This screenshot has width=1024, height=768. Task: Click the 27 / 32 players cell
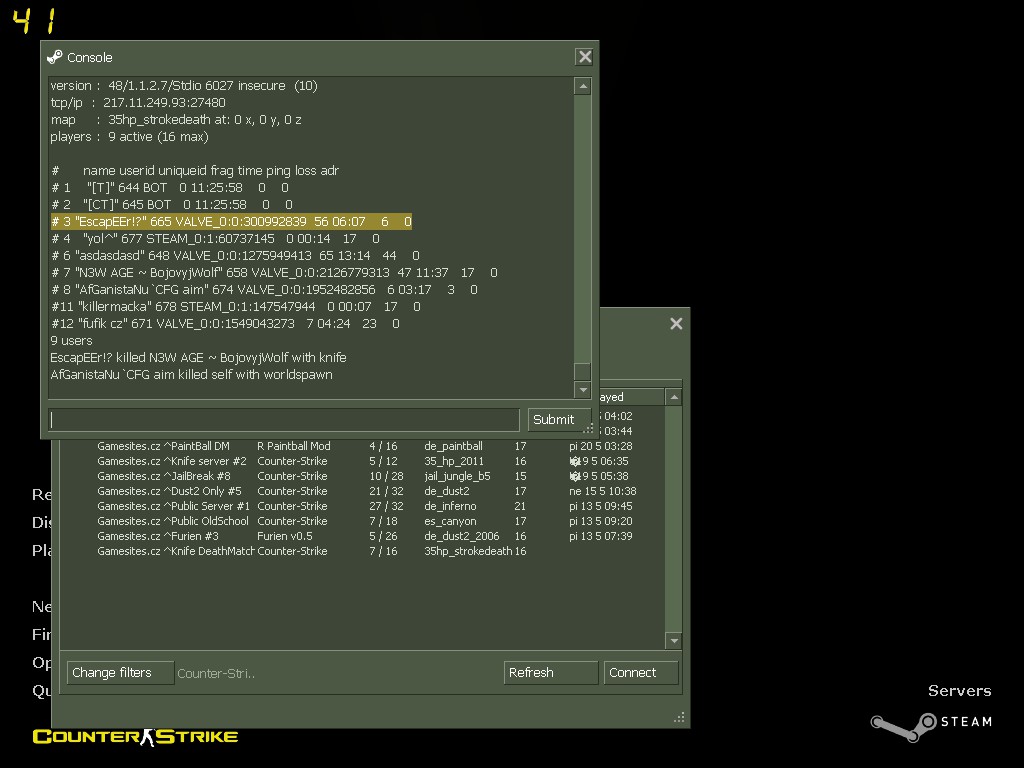click(x=386, y=506)
